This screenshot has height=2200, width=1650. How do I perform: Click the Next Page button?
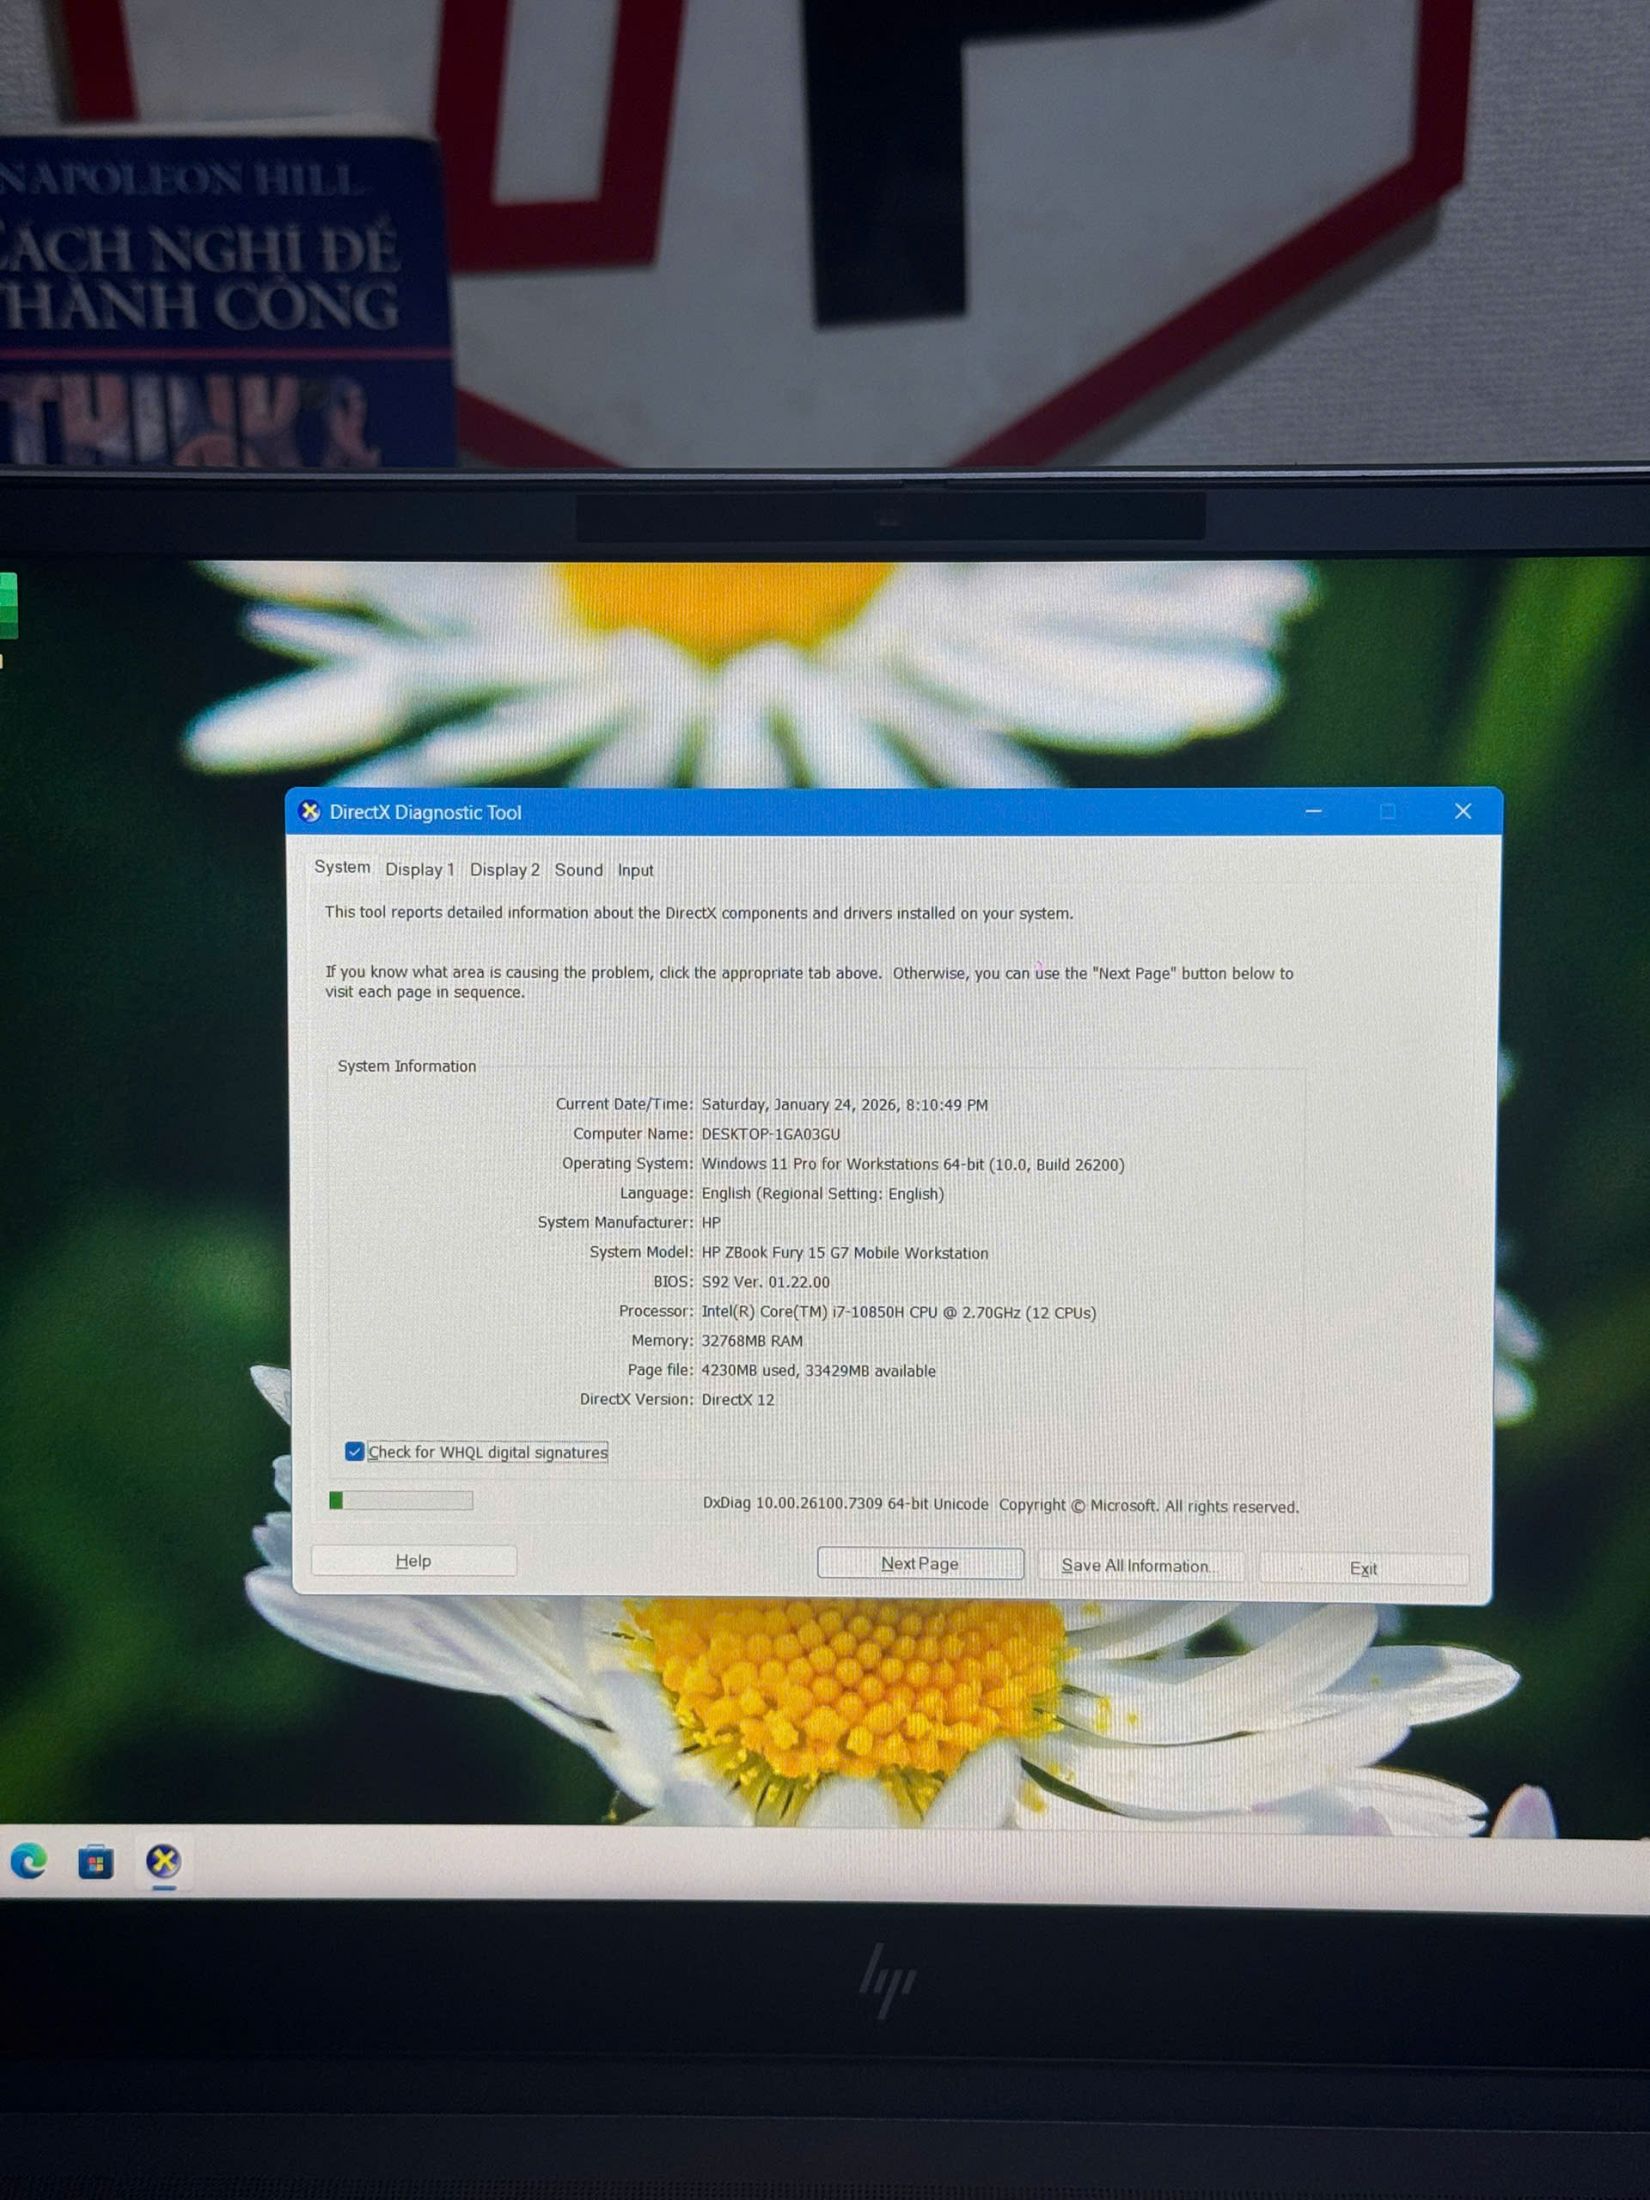[x=919, y=1563]
